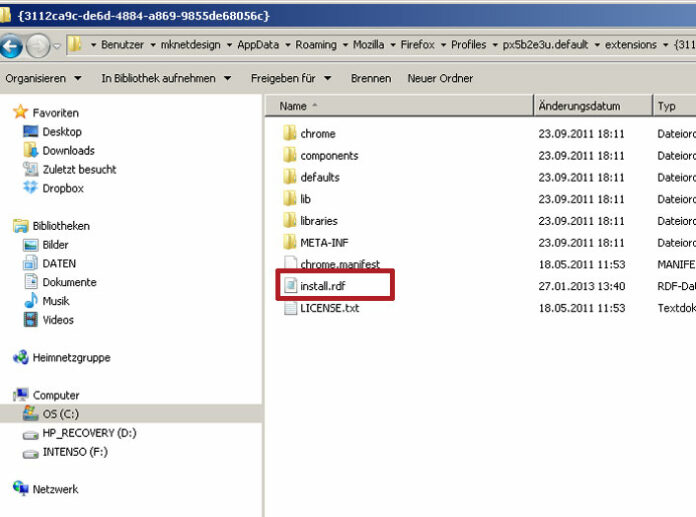The width and height of the screenshot is (696, 517).
Task: Click the folder icon in the address bar
Action: (75, 44)
